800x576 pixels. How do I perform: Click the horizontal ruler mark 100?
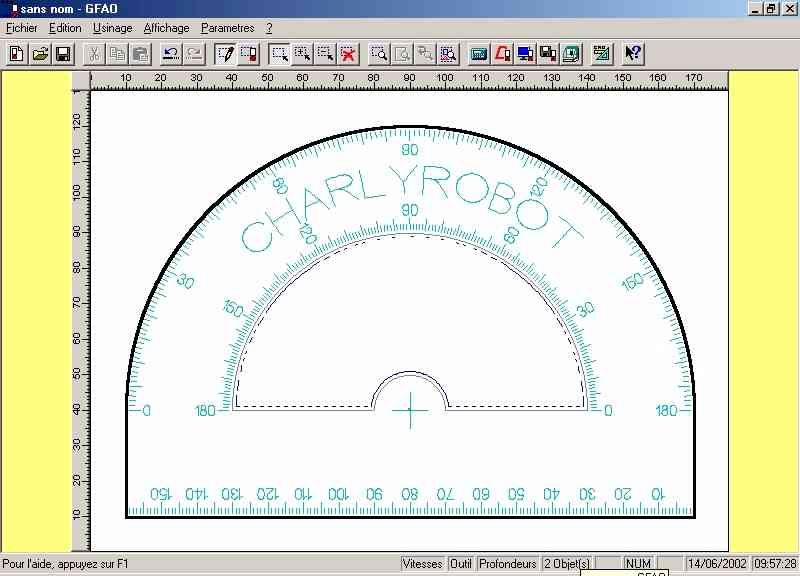(445, 78)
